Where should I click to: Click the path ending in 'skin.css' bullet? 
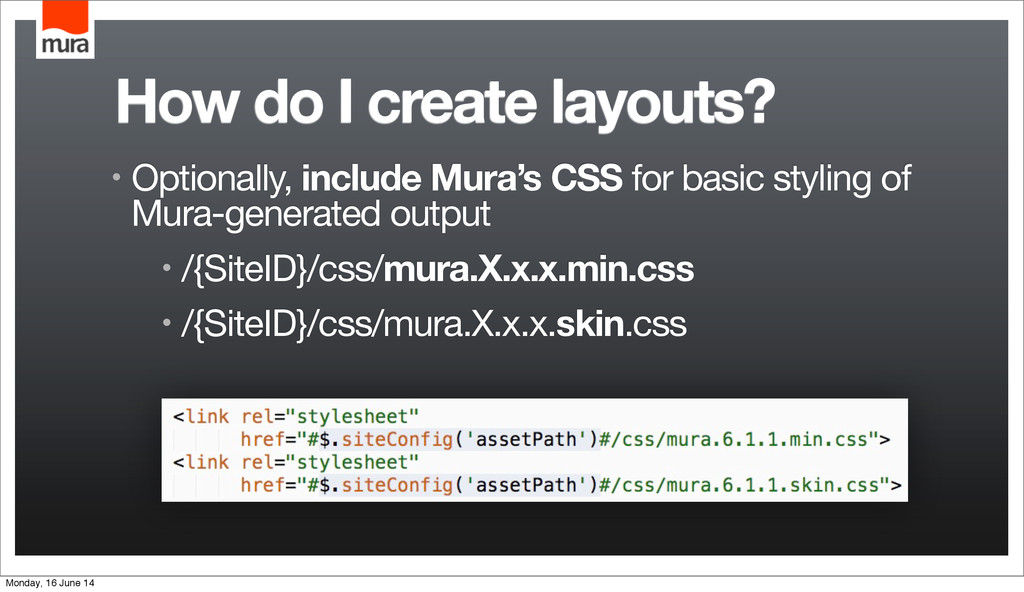click(434, 324)
